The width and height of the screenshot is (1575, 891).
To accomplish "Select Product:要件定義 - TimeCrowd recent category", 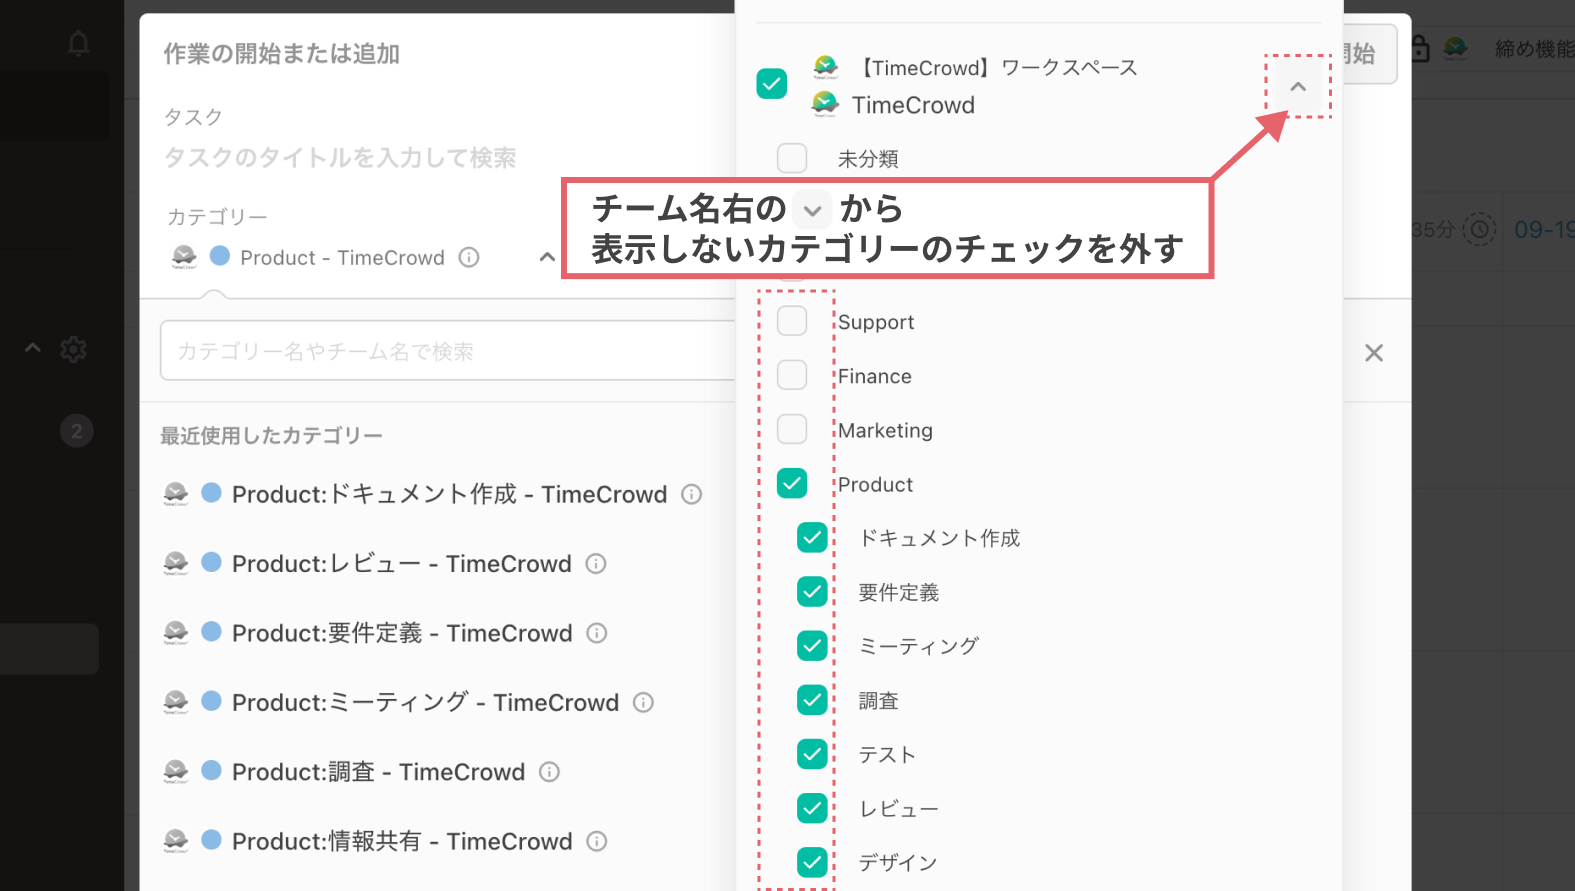I will (402, 633).
